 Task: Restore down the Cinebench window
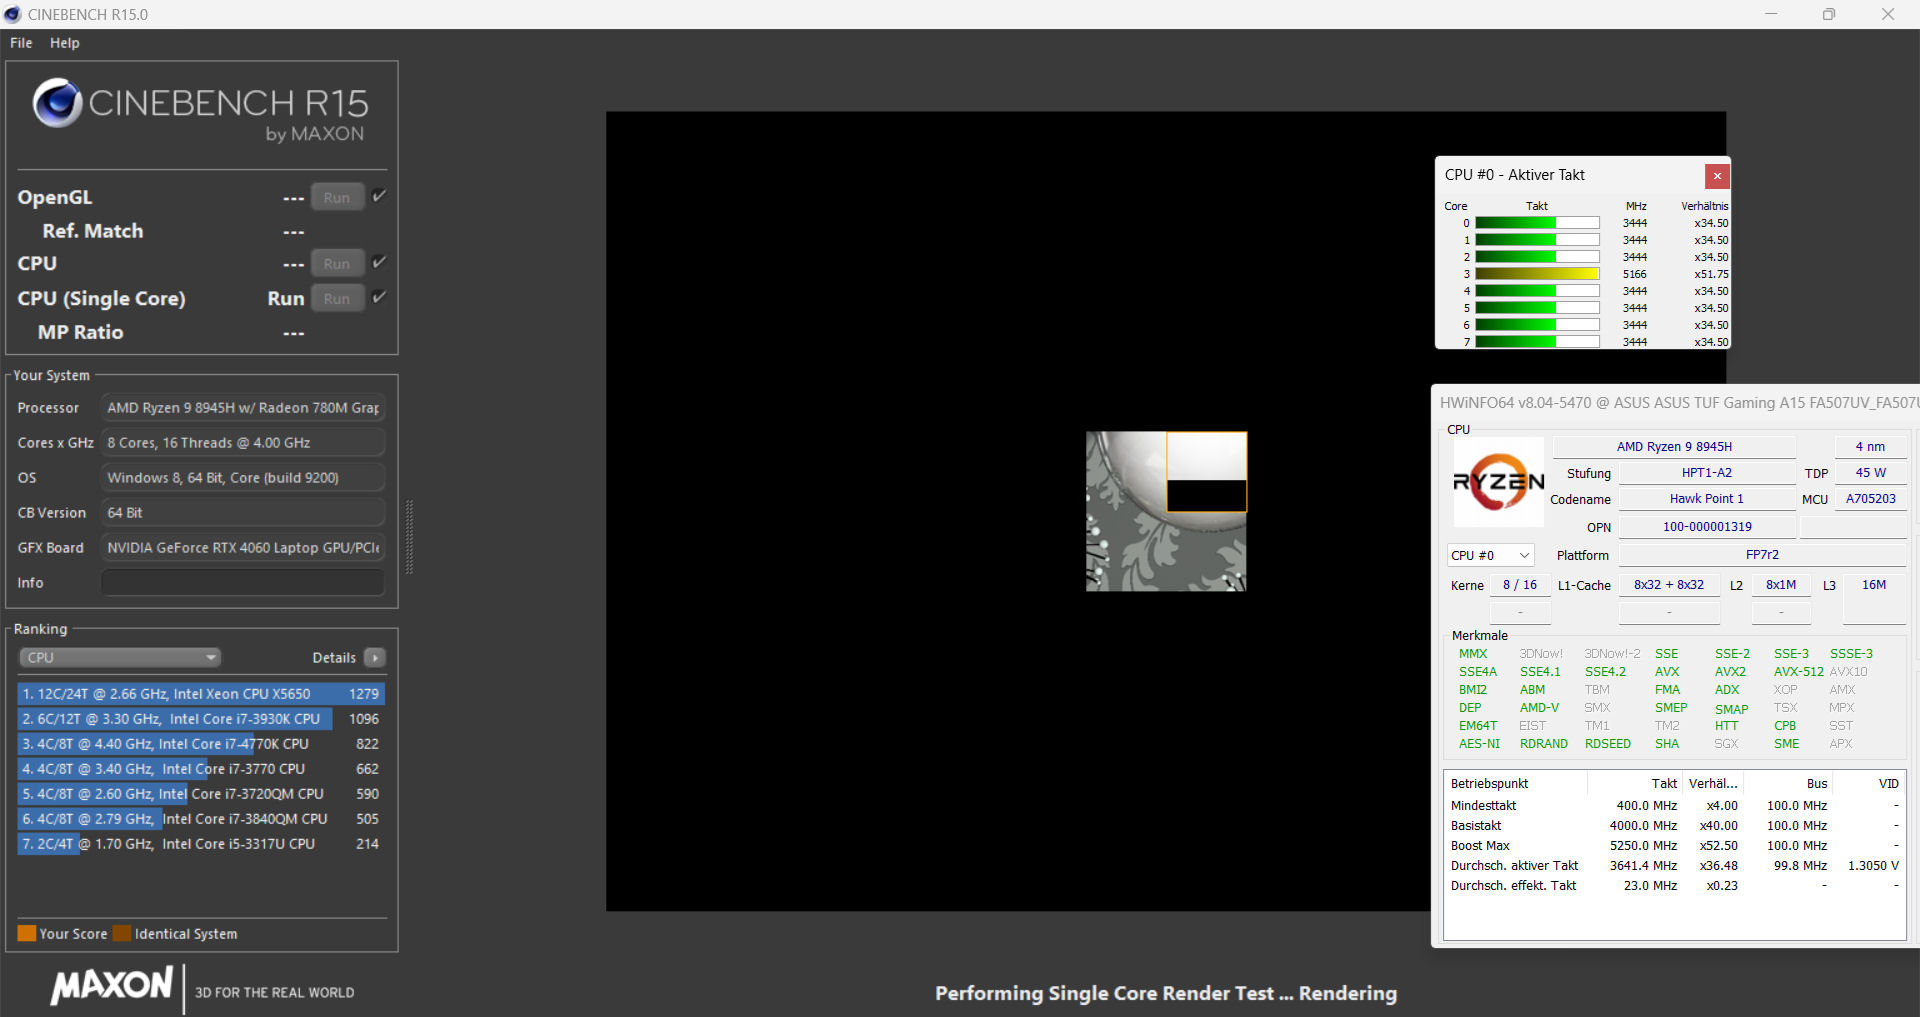pos(1829,14)
